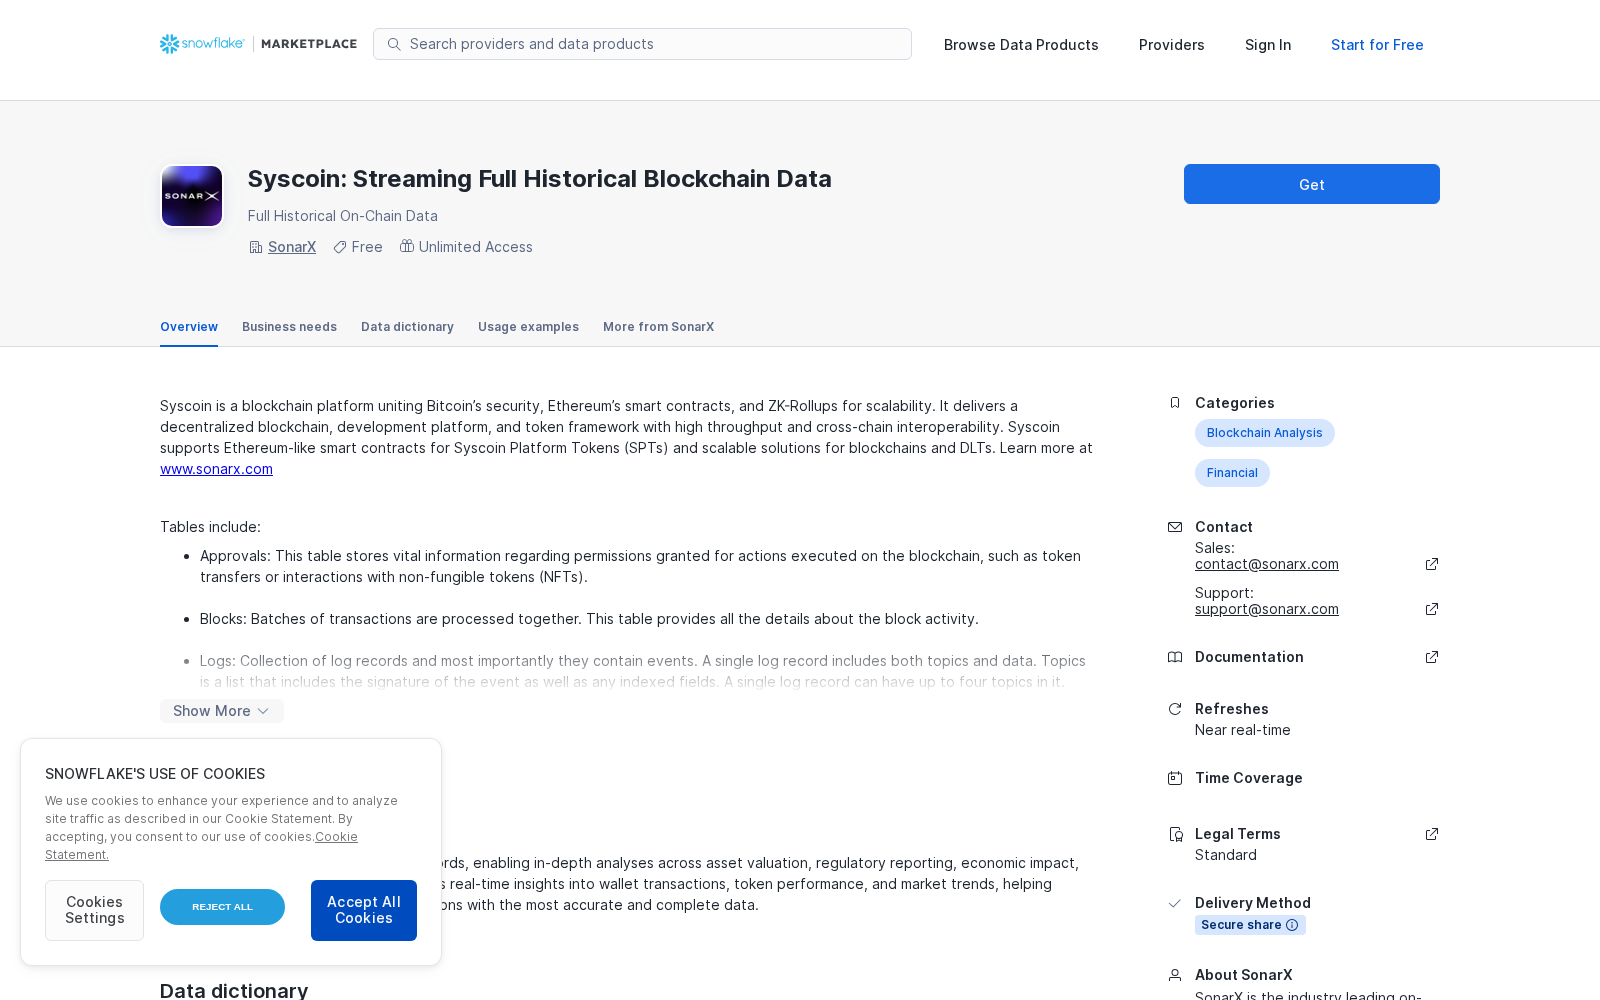The width and height of the screenshot is (1600, 1000).
Task: Click the 'Standard' legal terms value
Action: [x=1225, y=855]
